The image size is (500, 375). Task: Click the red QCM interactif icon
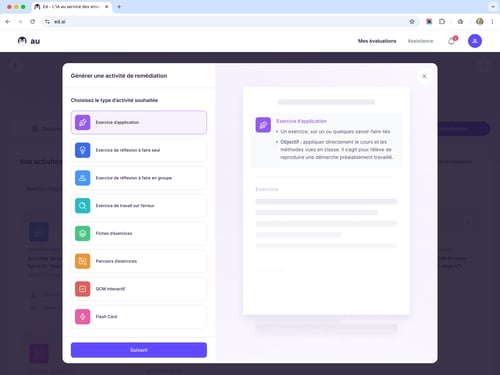(x=83, y=289)
